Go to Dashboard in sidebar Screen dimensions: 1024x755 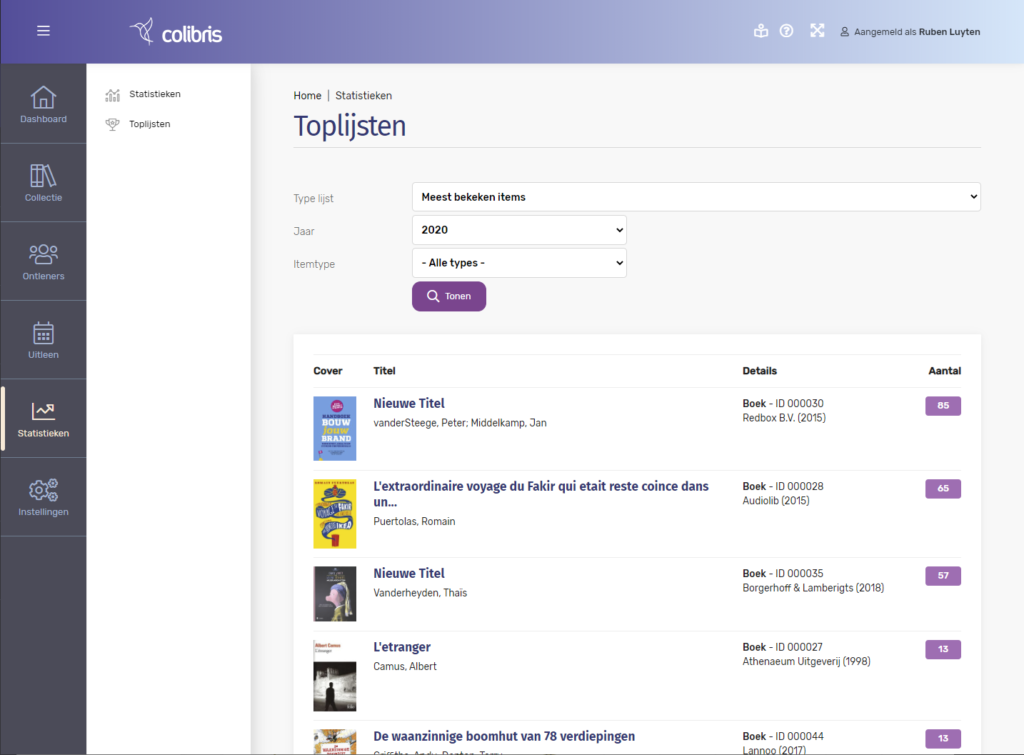click(43, 104)
